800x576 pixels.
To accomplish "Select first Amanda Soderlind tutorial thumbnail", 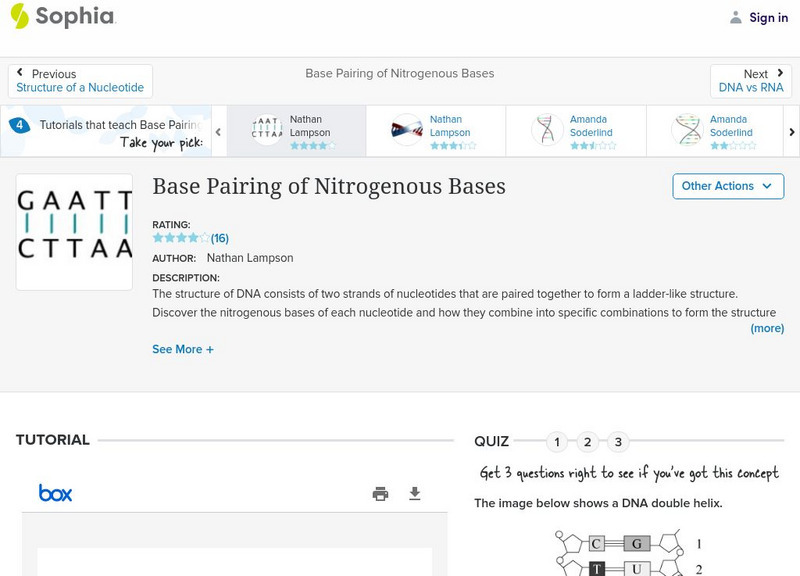I will [x=548, y=131].
